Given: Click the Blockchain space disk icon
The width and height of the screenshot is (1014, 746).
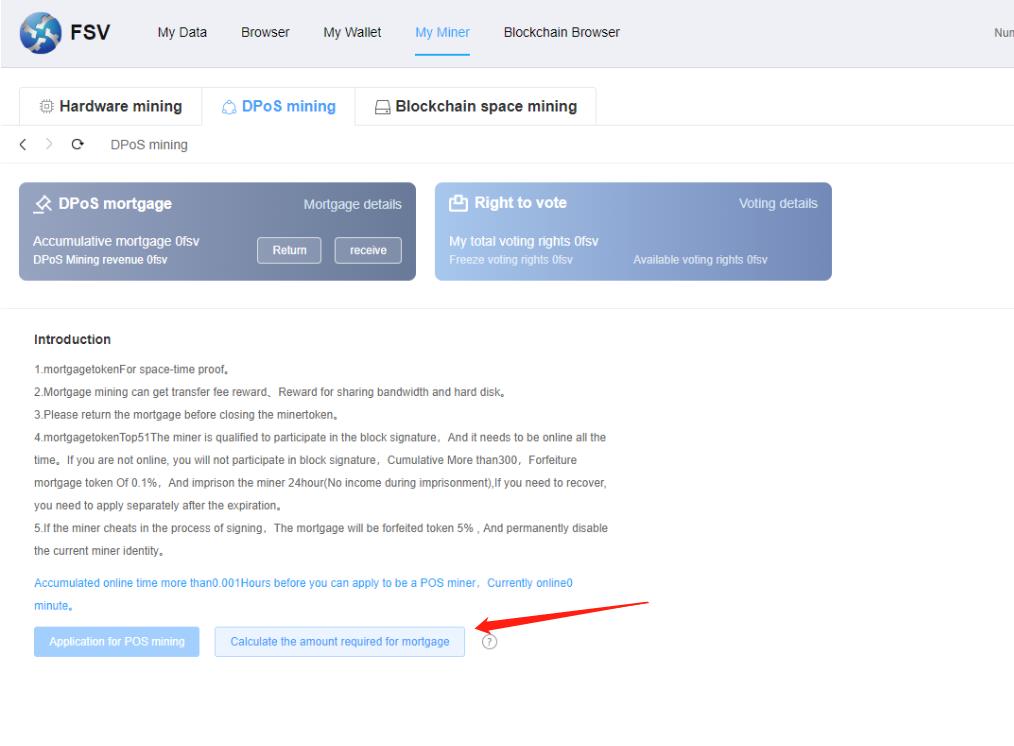Looking at the screenshot, I should point(383,107).
